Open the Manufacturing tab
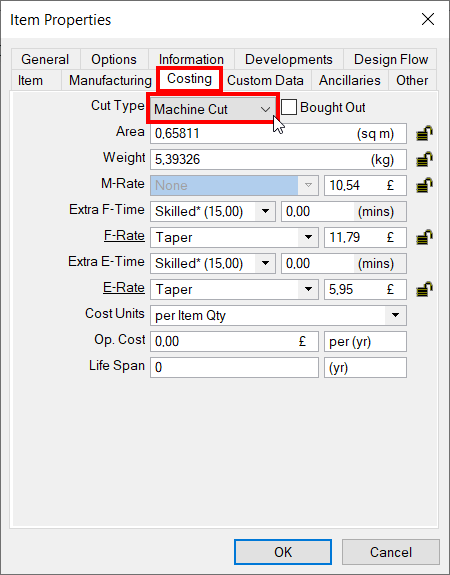The image size is (450, 575). click(x=110, y=80)
